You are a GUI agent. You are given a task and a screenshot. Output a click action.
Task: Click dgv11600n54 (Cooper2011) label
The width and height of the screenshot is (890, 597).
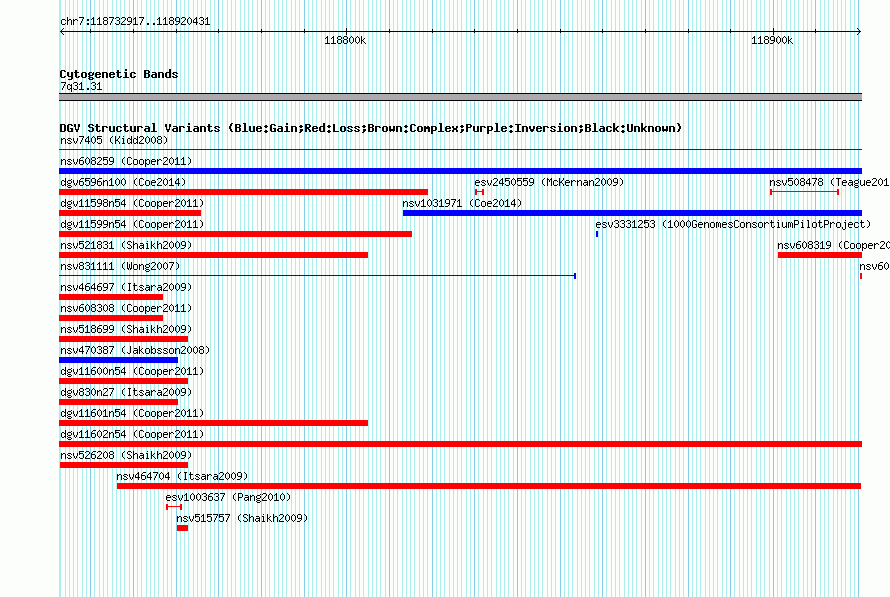click(132, 371)
